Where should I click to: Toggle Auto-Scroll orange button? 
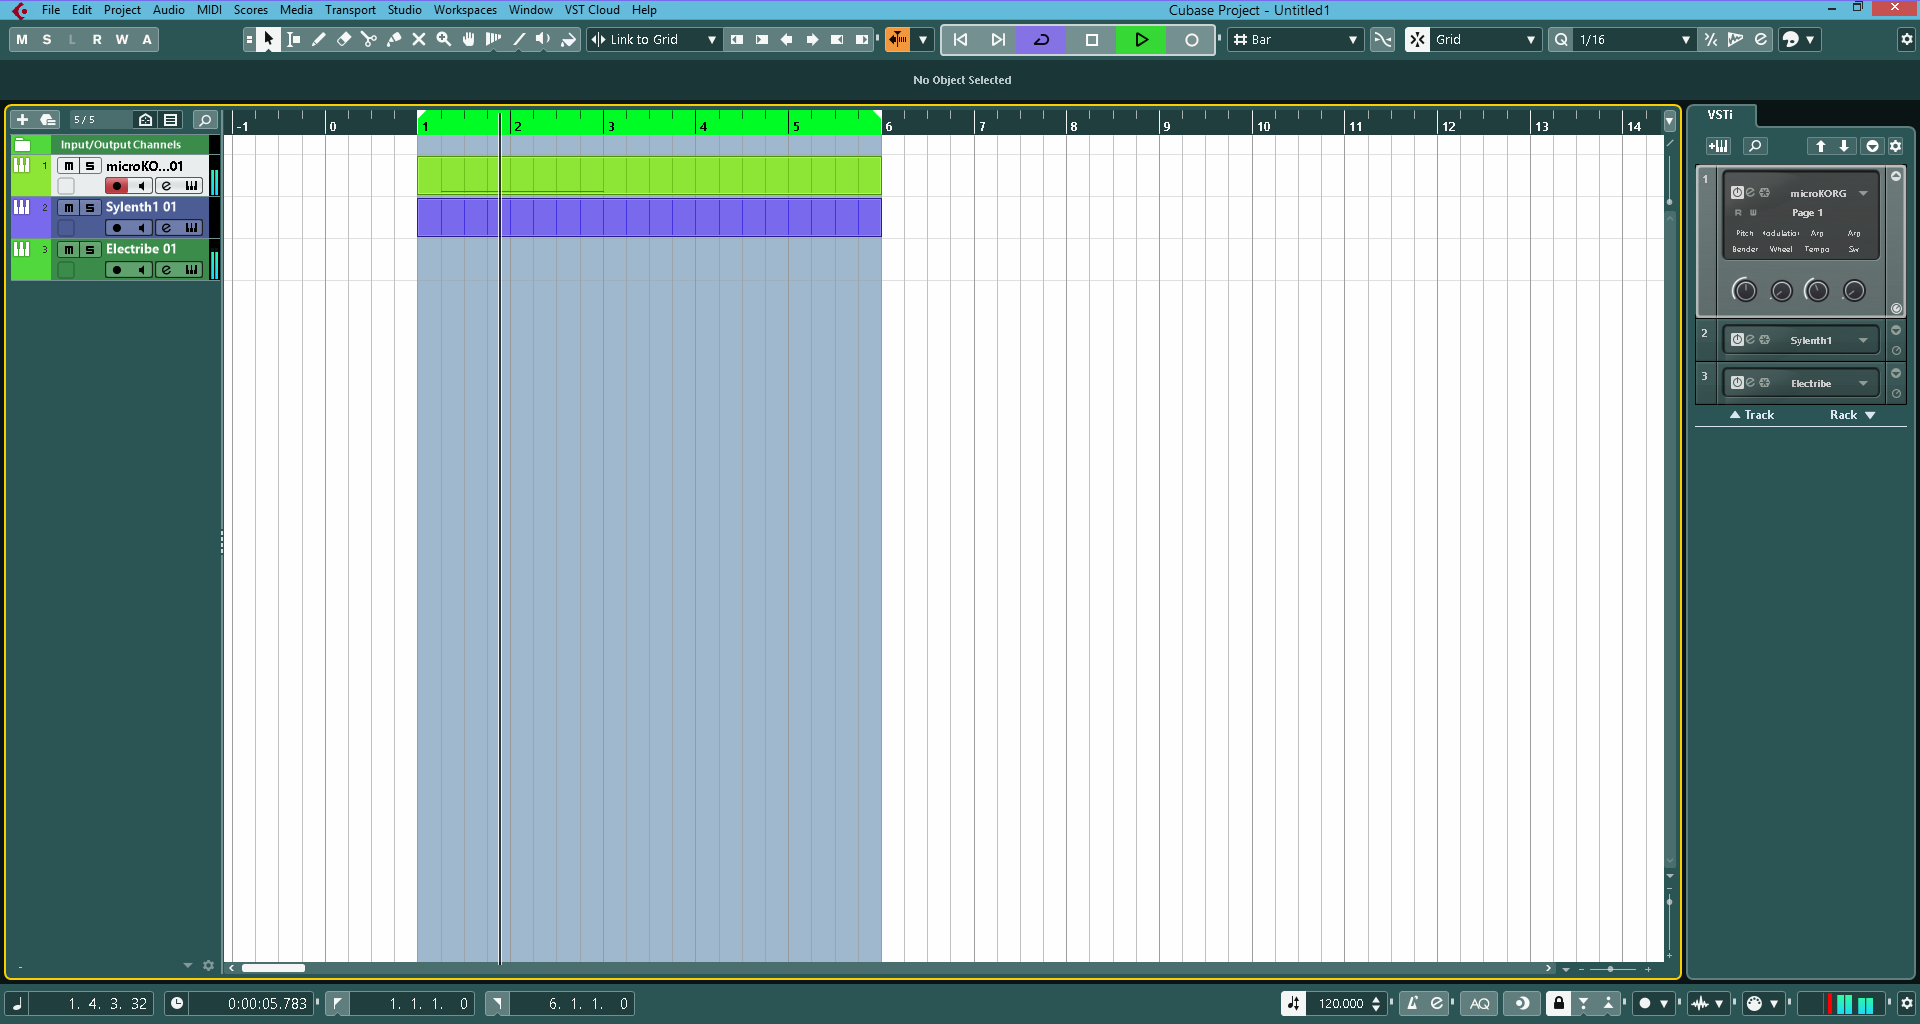(898, 39)
